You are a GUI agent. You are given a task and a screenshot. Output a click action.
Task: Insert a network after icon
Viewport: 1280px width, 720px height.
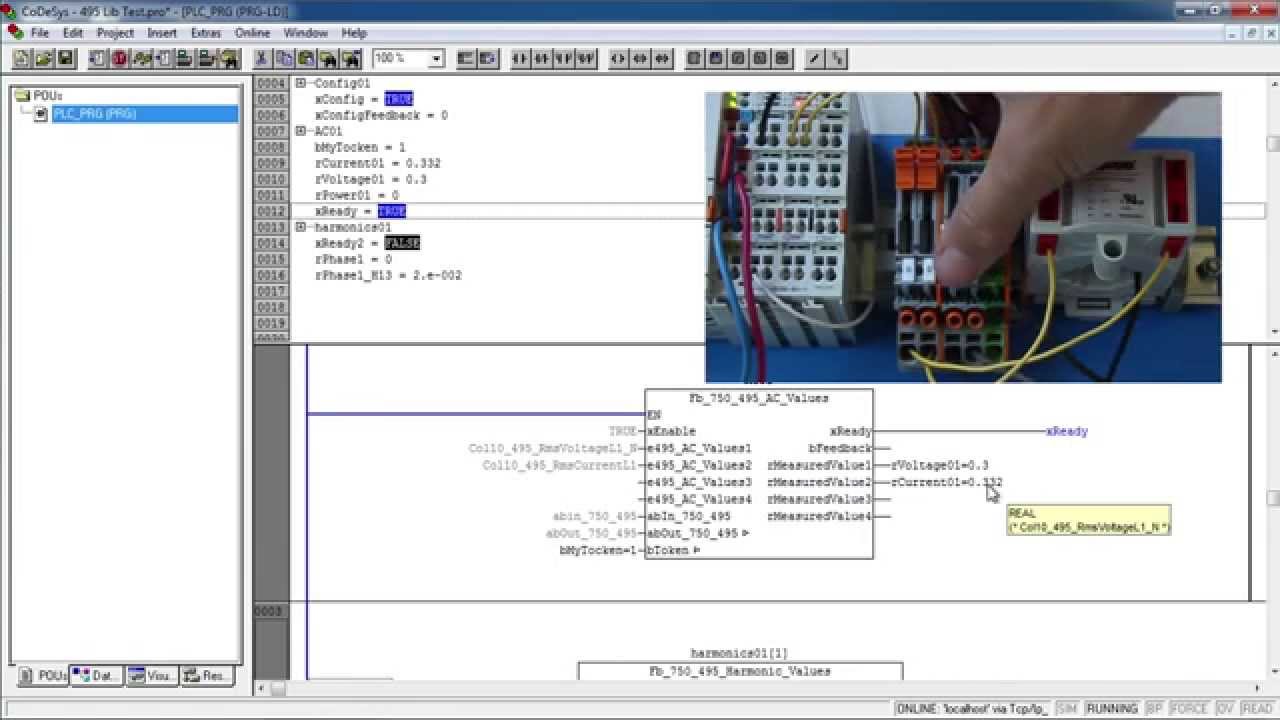point(487,59)
